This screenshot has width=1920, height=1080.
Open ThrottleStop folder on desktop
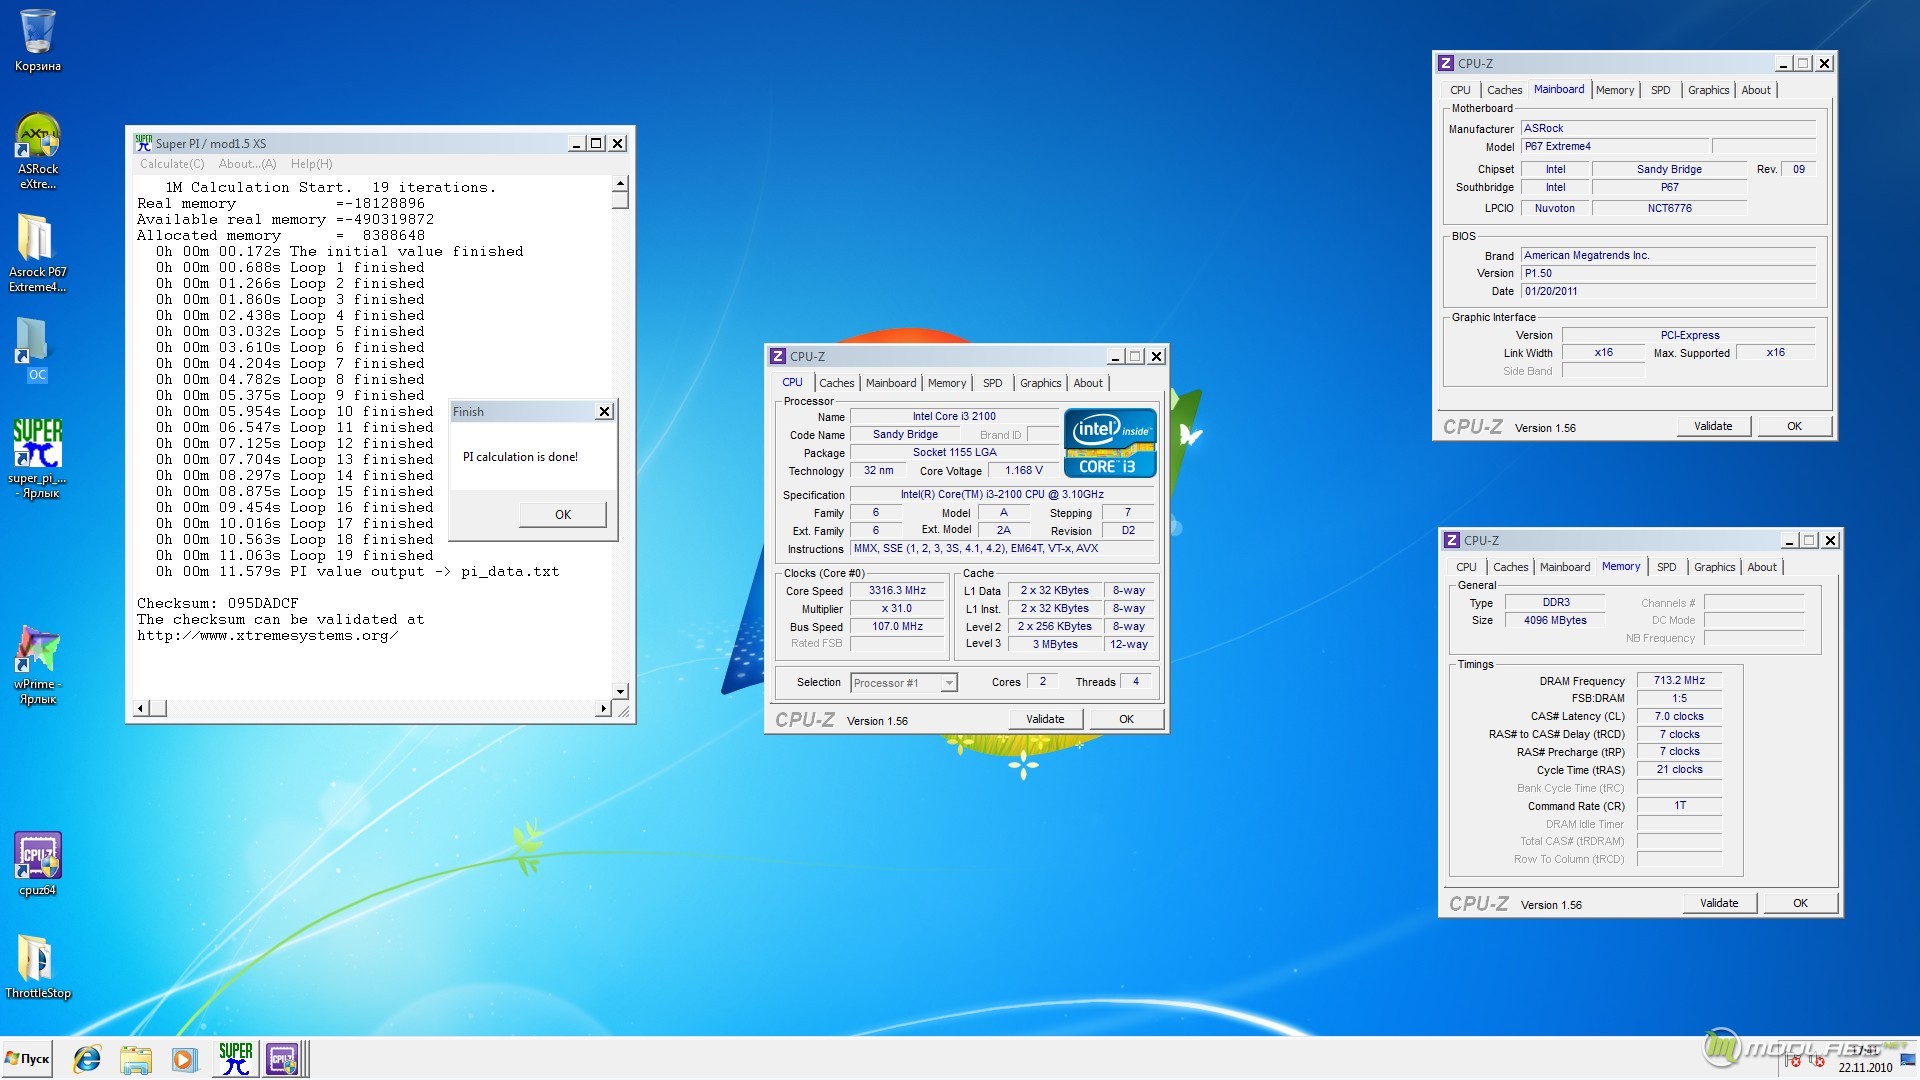[38, 967]
